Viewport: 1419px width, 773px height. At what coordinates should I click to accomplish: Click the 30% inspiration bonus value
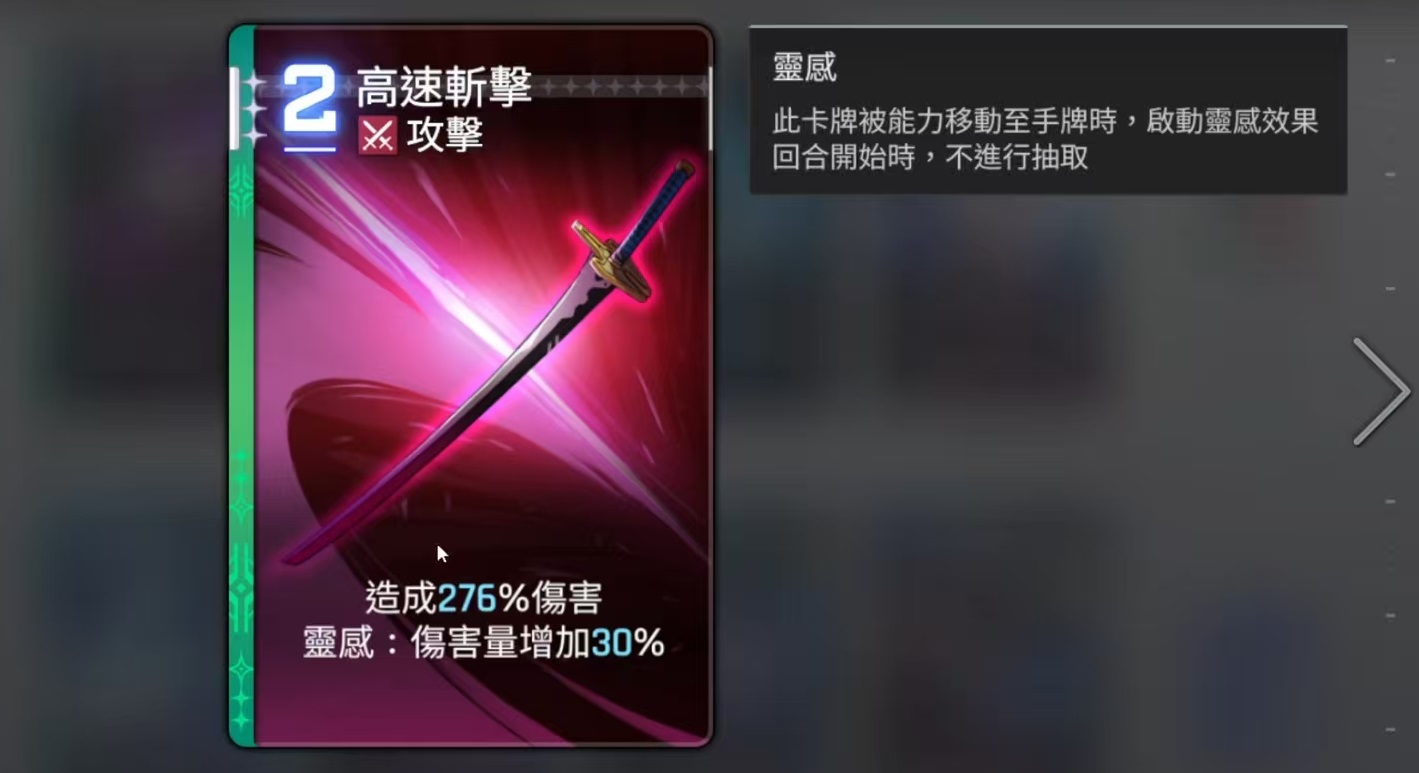tap(628, 642)
